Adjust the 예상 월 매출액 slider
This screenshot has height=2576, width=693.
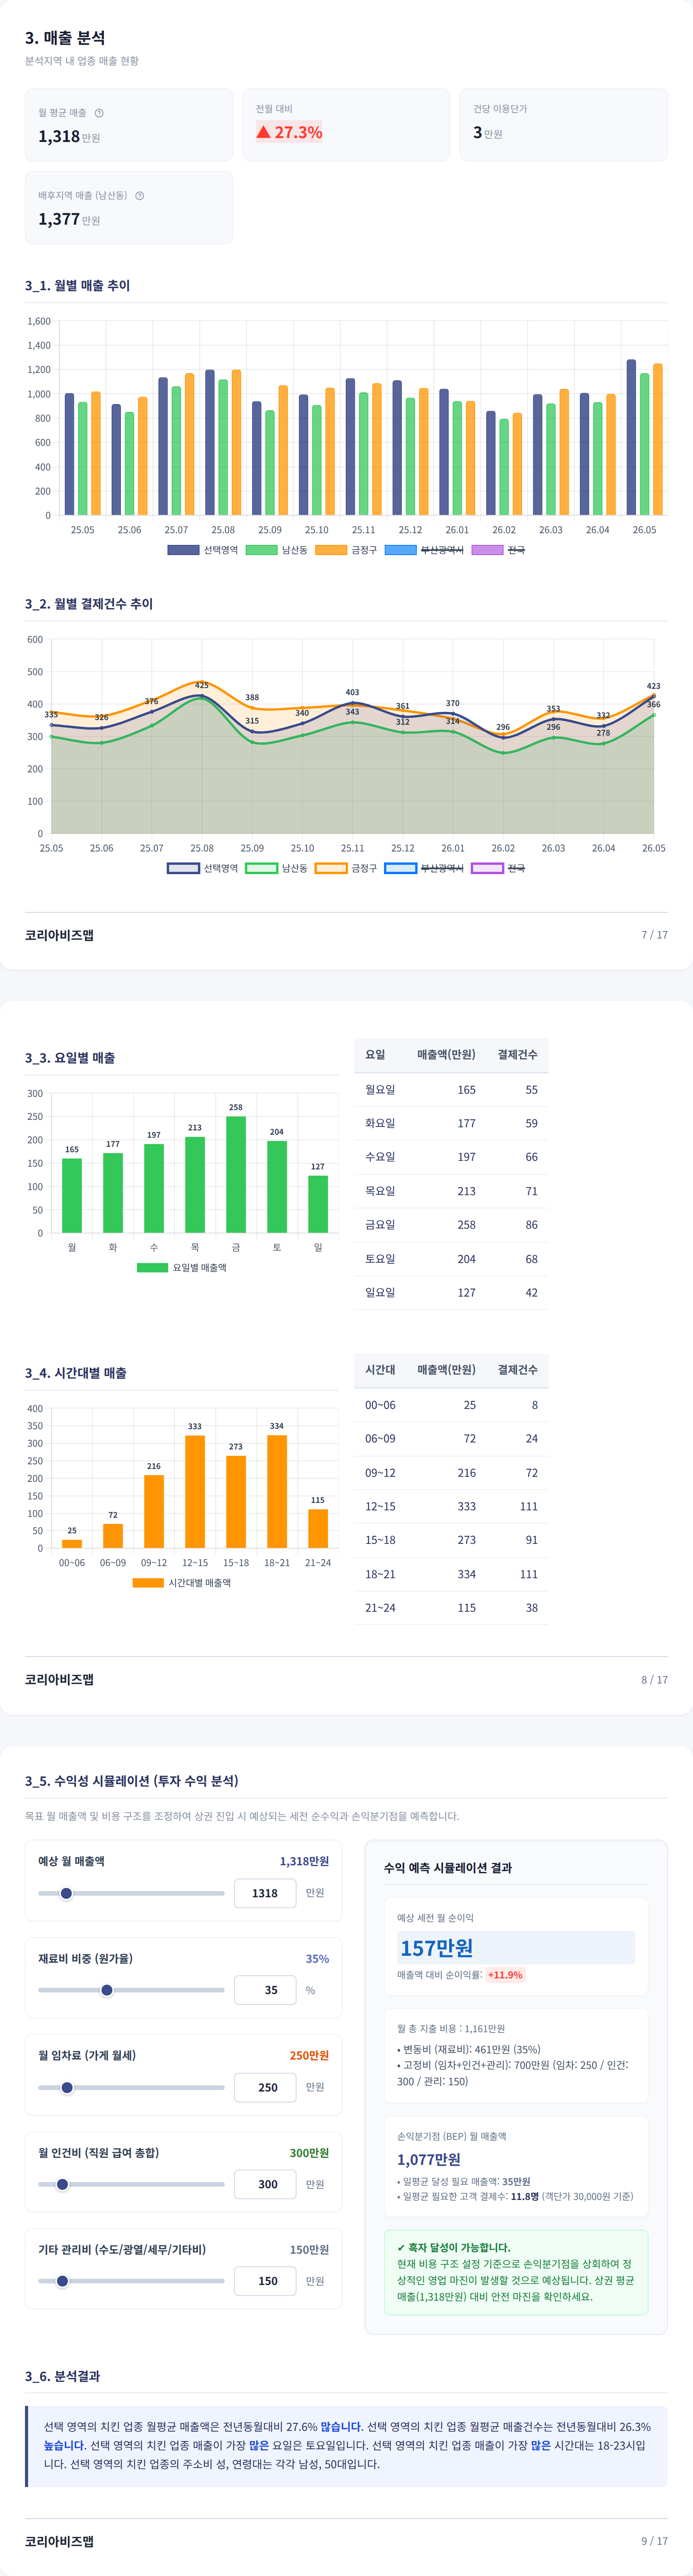pyautogui.click(x=131, y=1893)
